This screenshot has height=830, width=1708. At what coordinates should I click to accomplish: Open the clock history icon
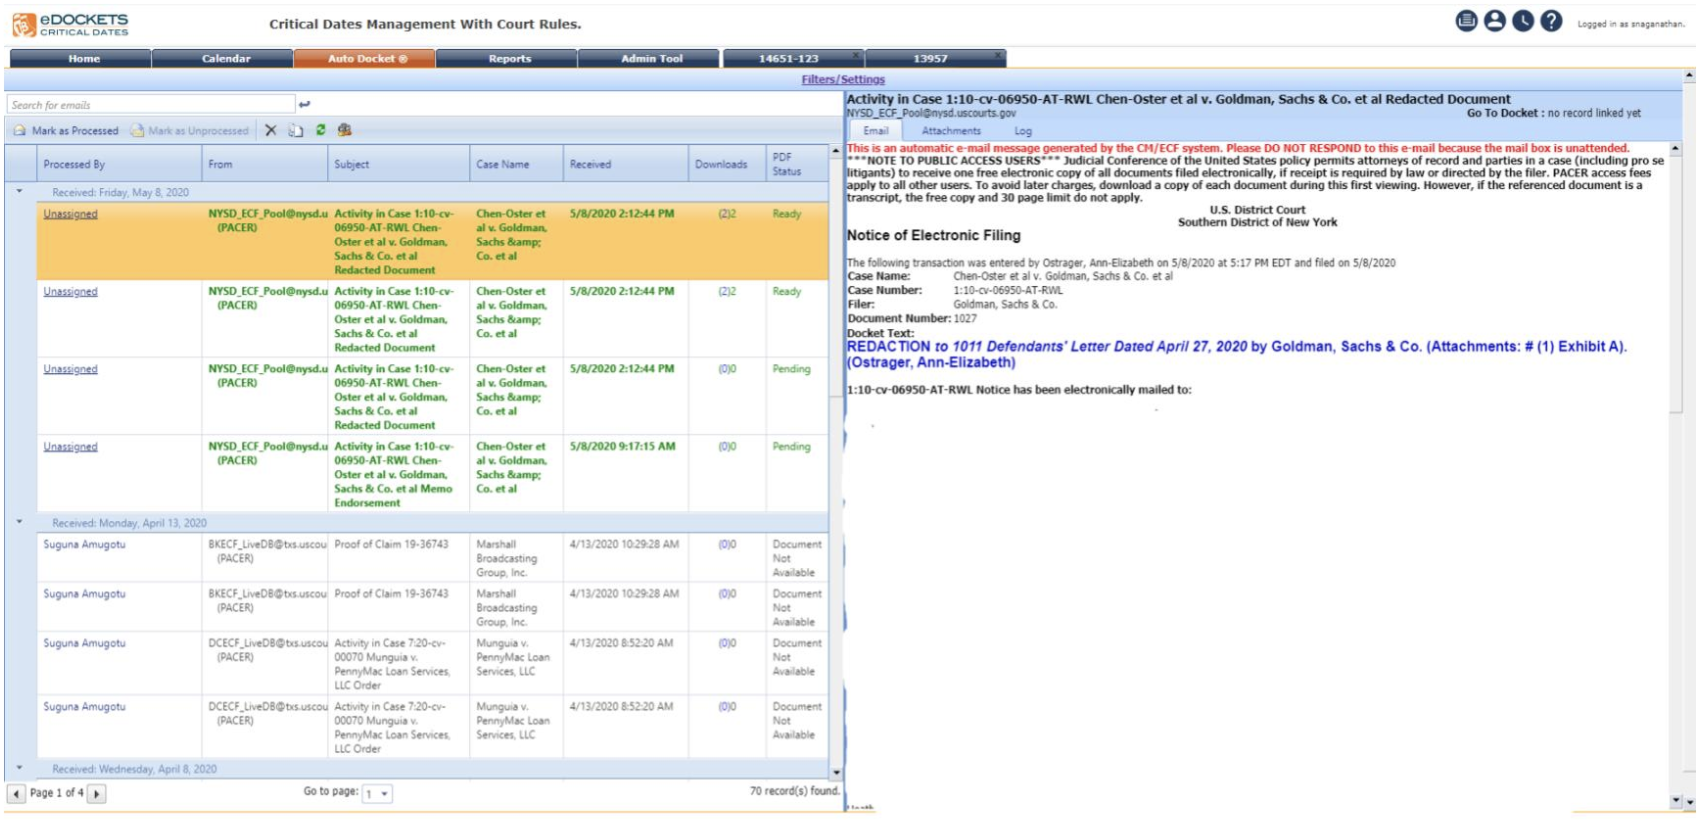1522,21
